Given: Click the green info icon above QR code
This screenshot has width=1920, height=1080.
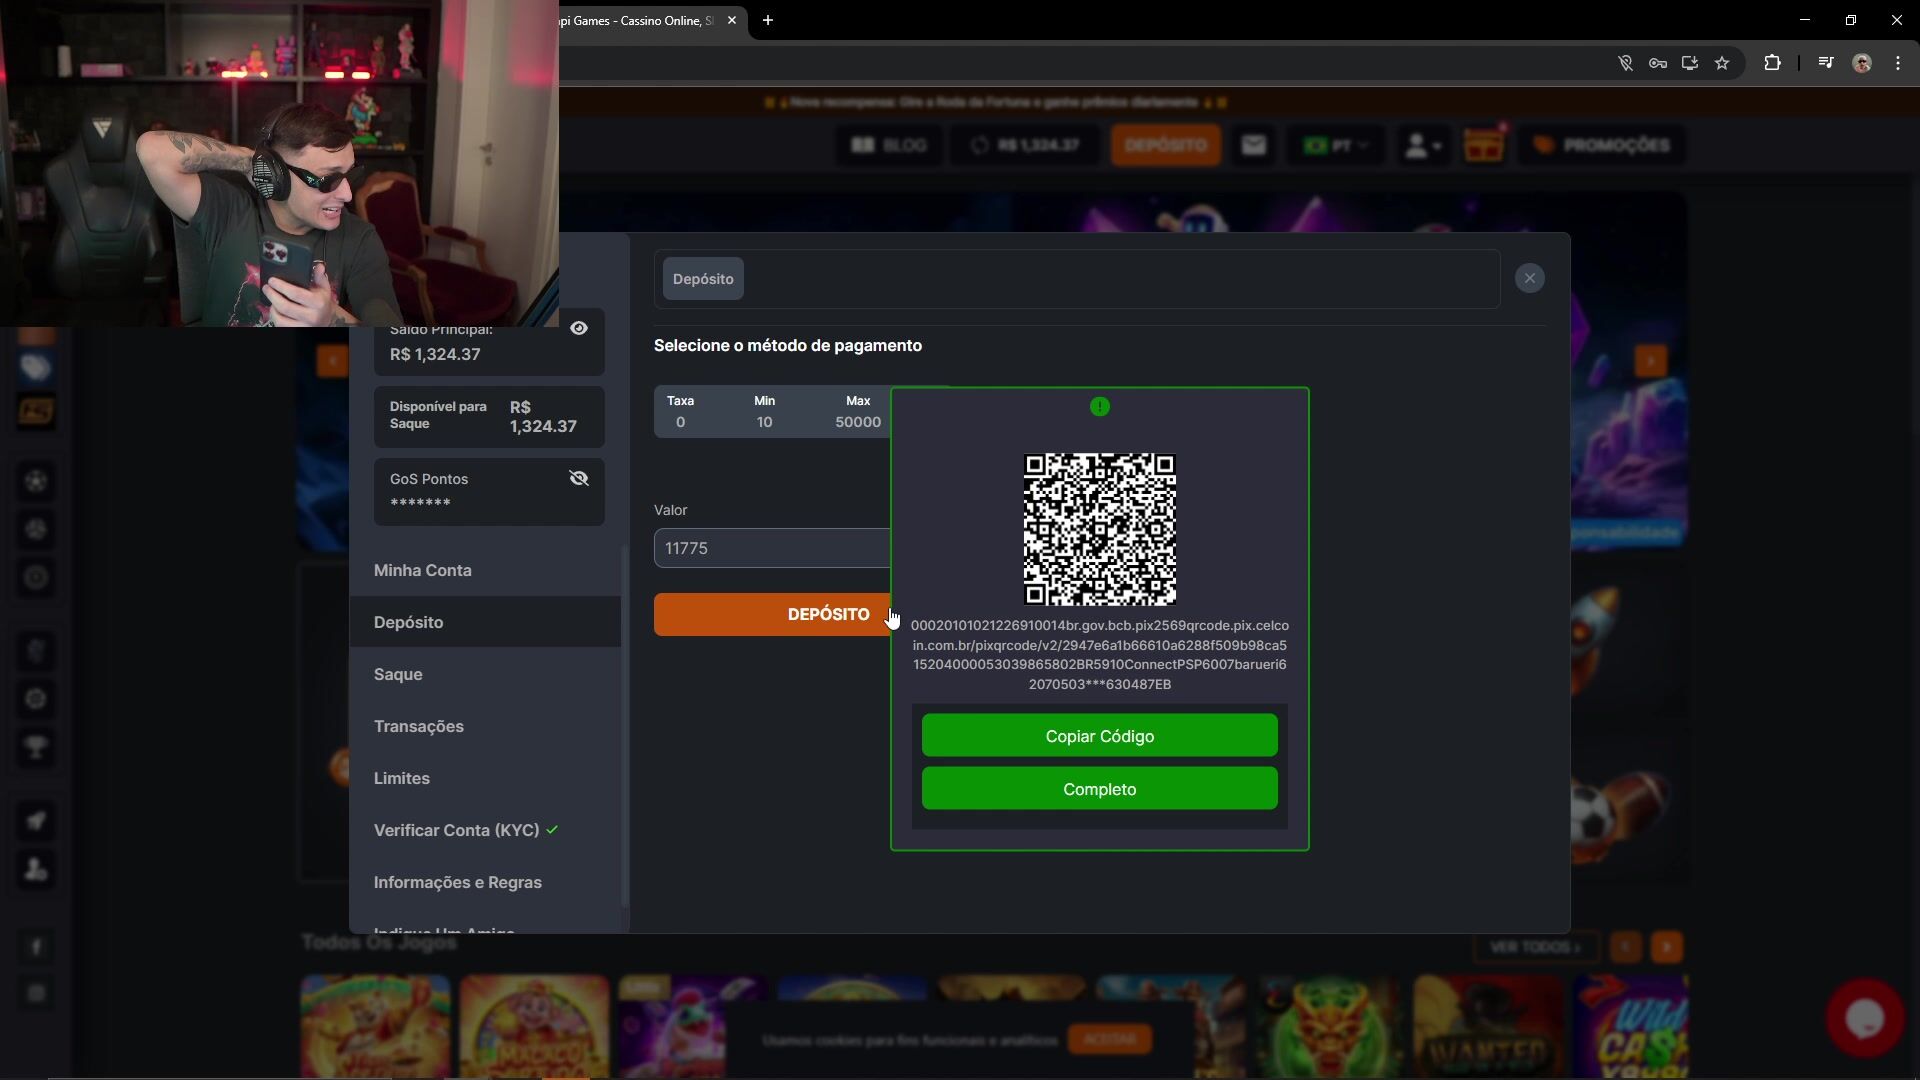Looking at the screenshot, I should [1100, 406].
